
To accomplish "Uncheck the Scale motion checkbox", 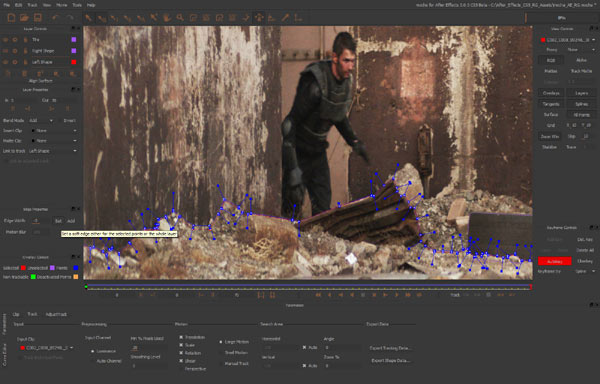I will (181, 345).
